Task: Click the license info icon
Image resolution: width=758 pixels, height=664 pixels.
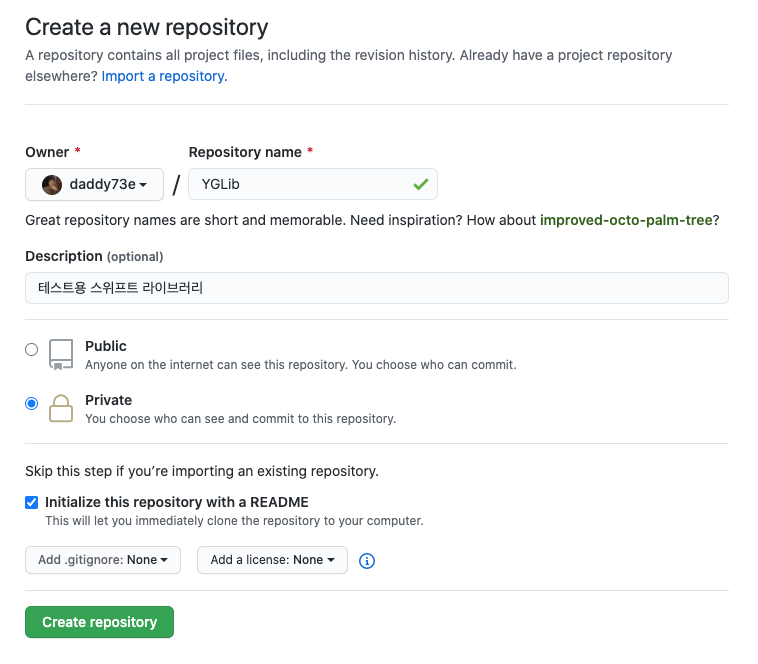Action: point(366,561)
